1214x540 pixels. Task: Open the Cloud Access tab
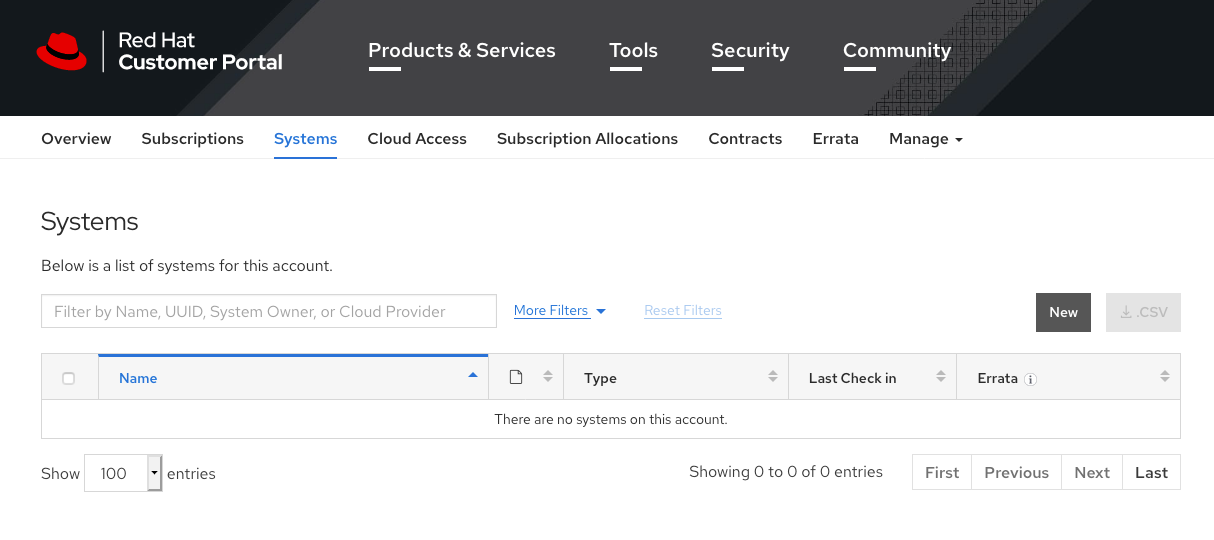point(417,139)
